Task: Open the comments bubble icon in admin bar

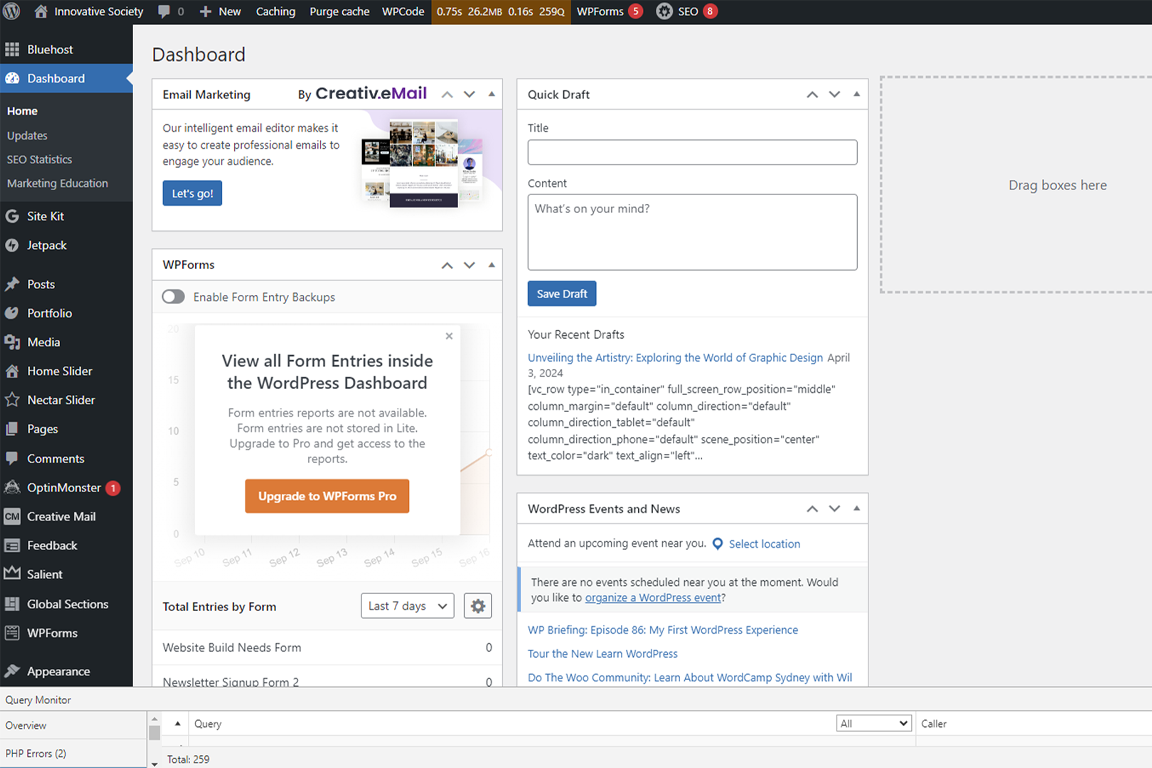Action: pos(165,12)
